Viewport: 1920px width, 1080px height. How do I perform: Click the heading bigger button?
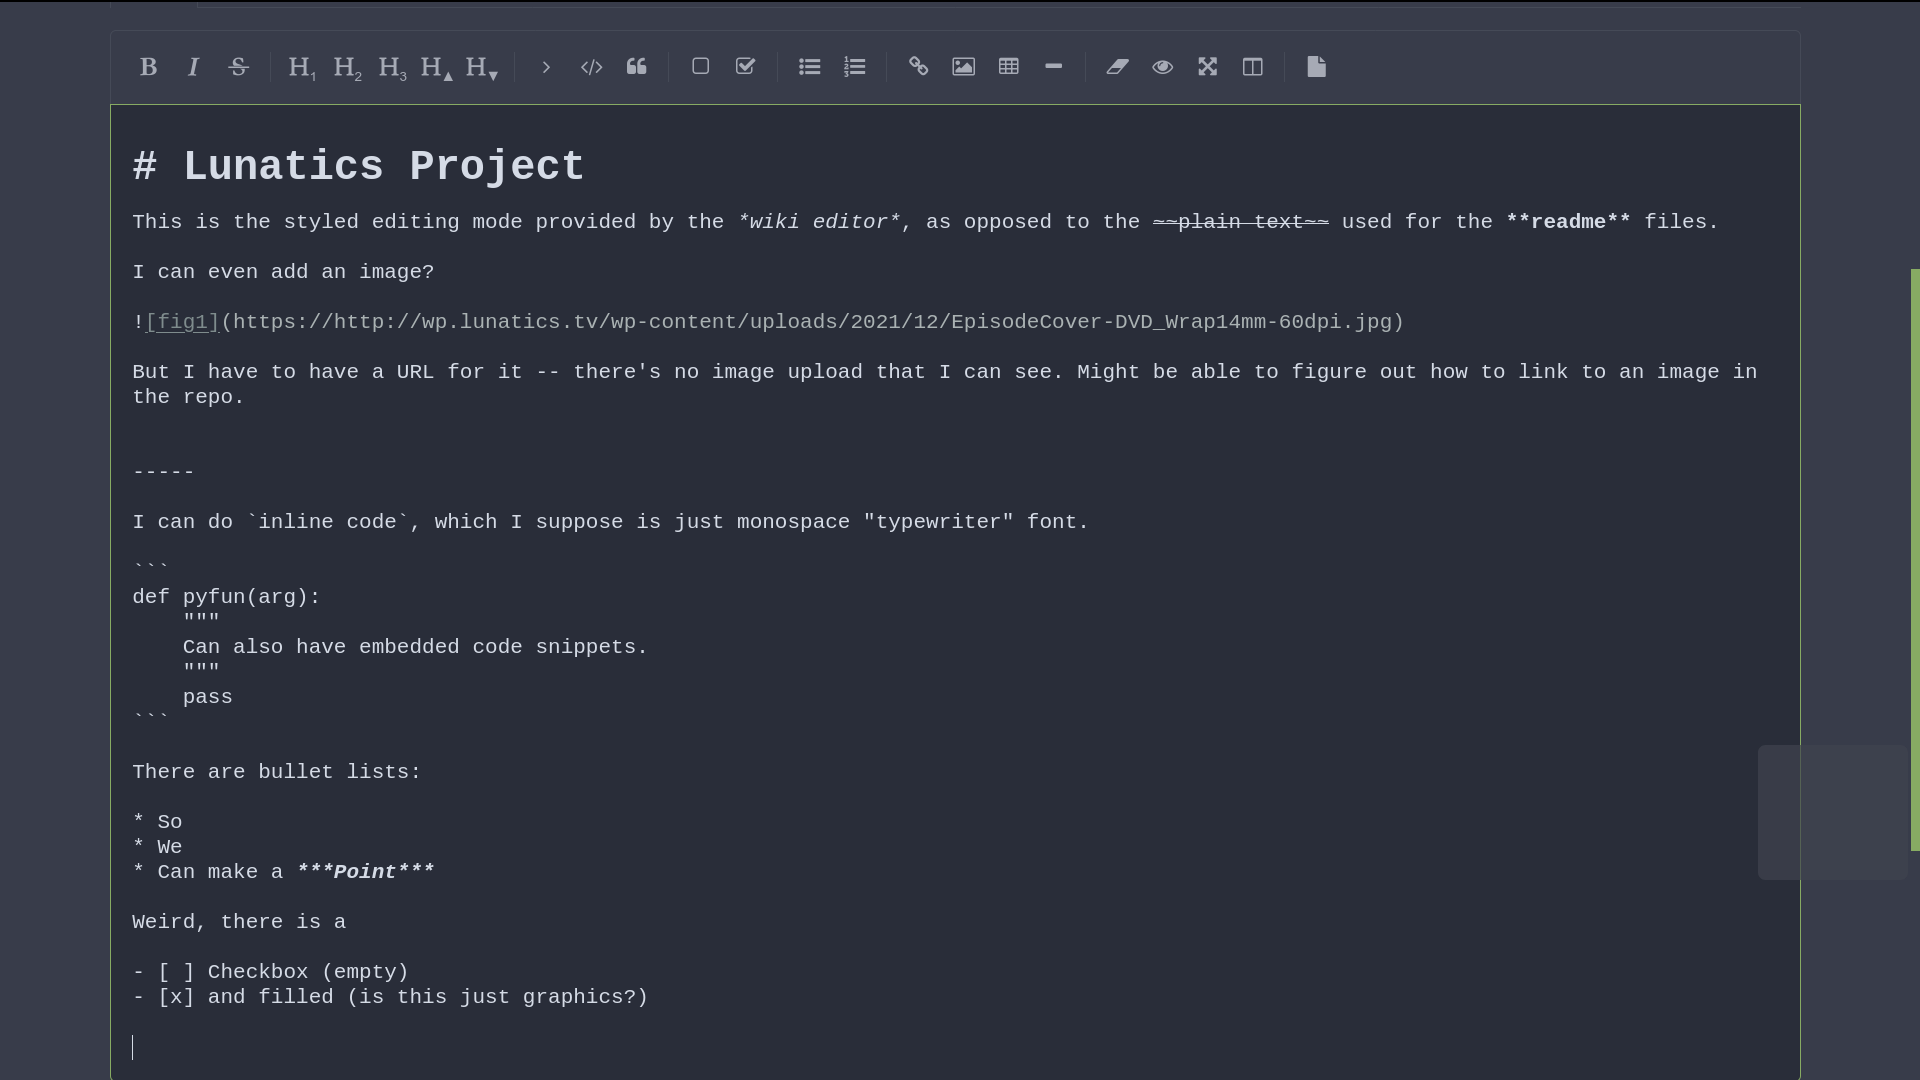[436, 67]
